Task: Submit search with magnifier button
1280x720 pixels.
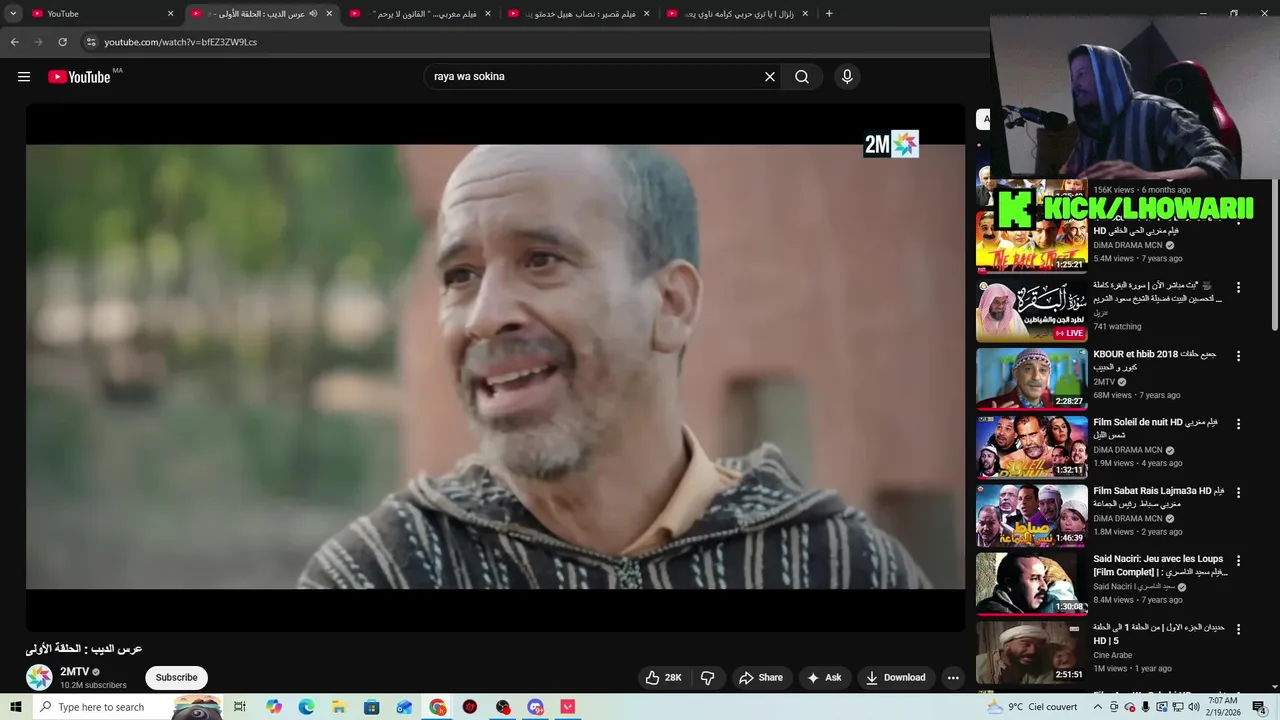Action: [802, 77]
